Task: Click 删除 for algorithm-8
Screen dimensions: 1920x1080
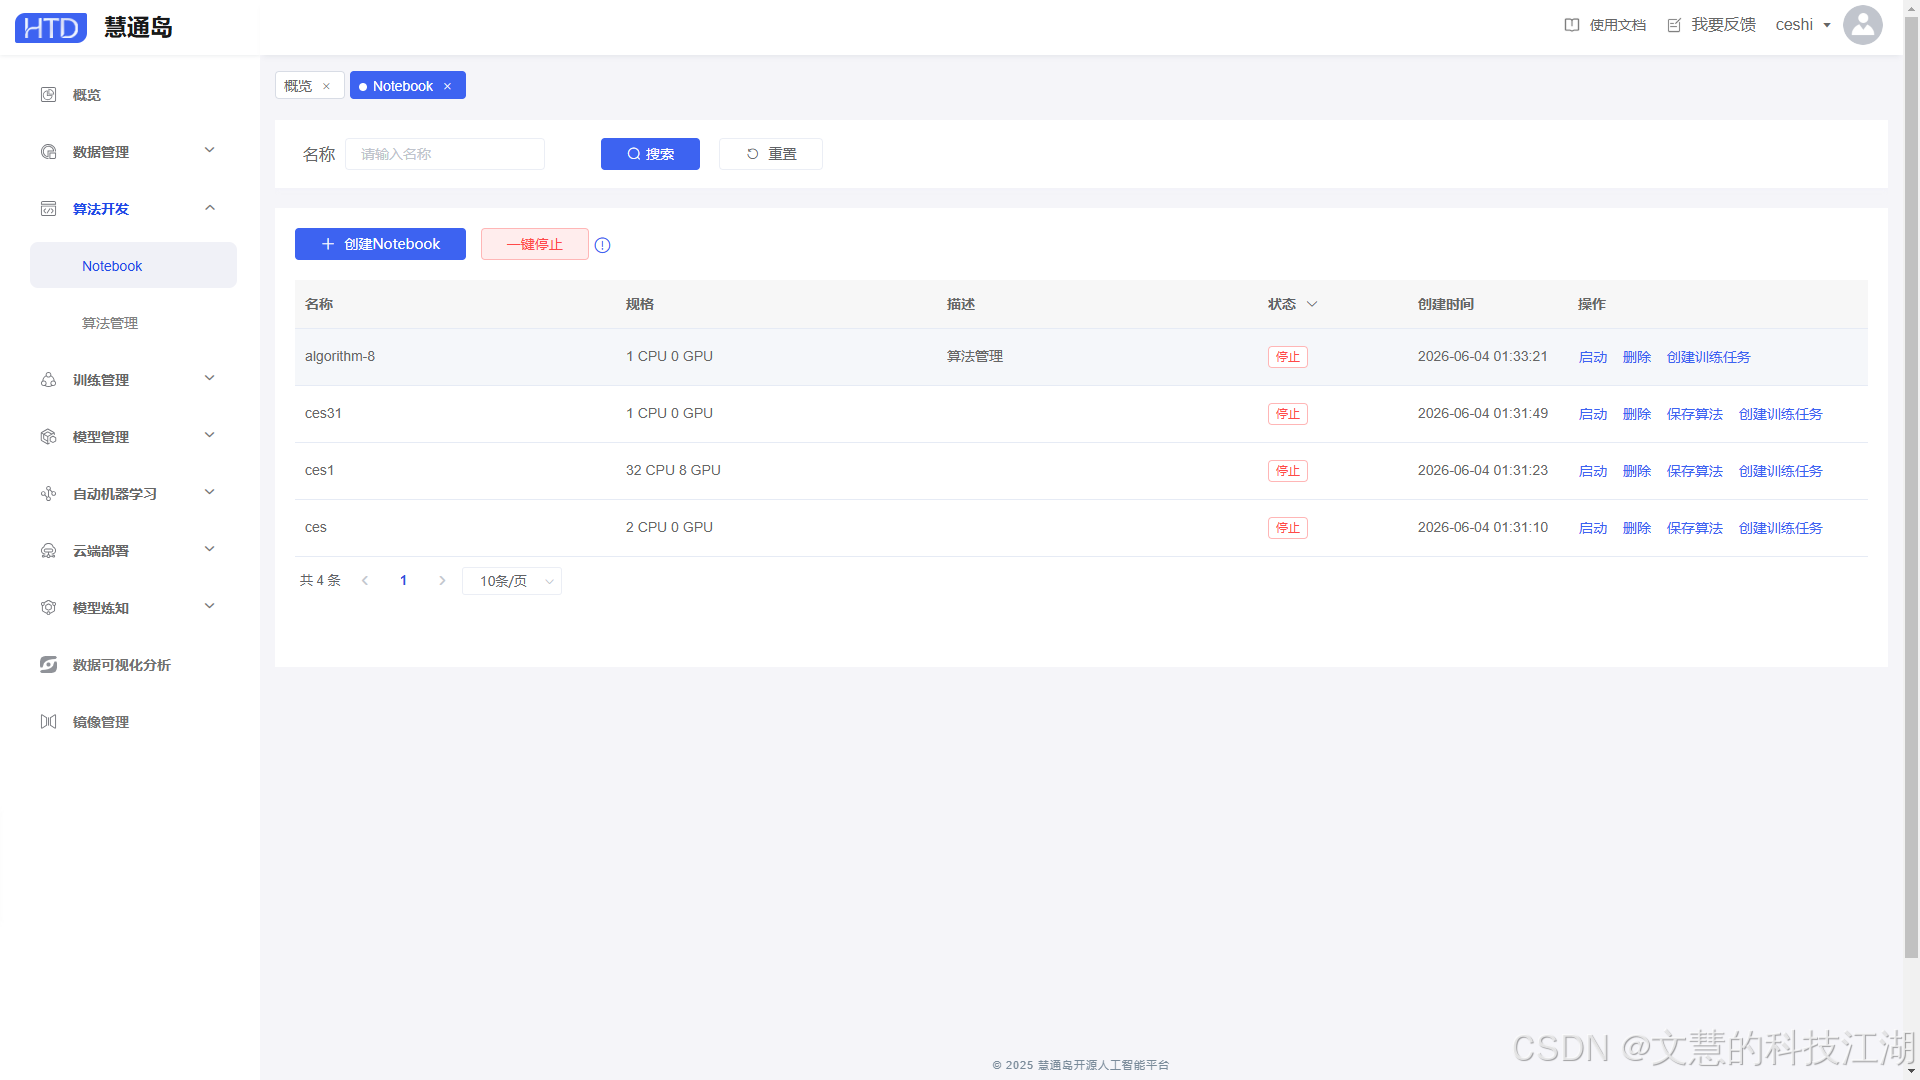Action: pyautogui.click(x=1637, y=357)
